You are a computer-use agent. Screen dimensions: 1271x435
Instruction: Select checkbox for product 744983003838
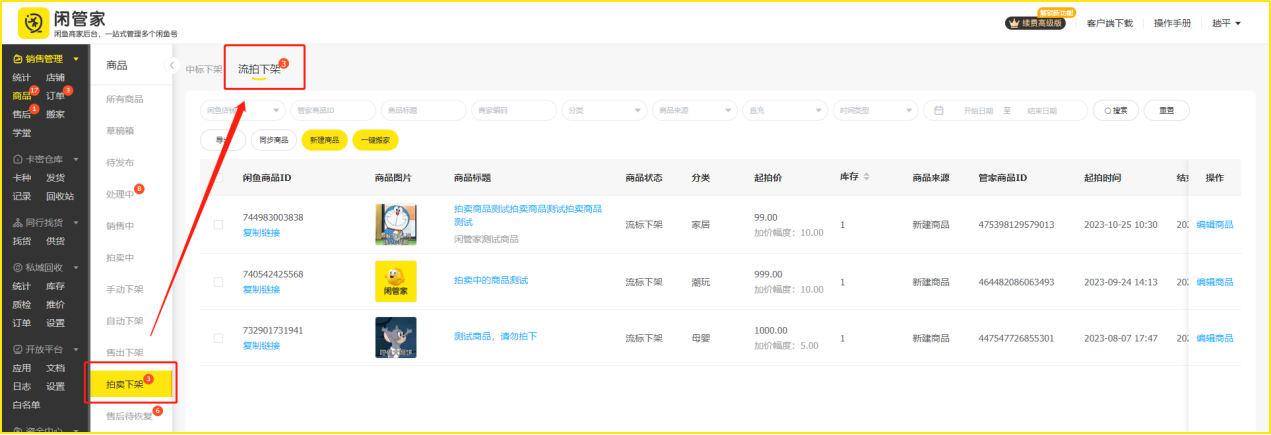click(219, 225)
